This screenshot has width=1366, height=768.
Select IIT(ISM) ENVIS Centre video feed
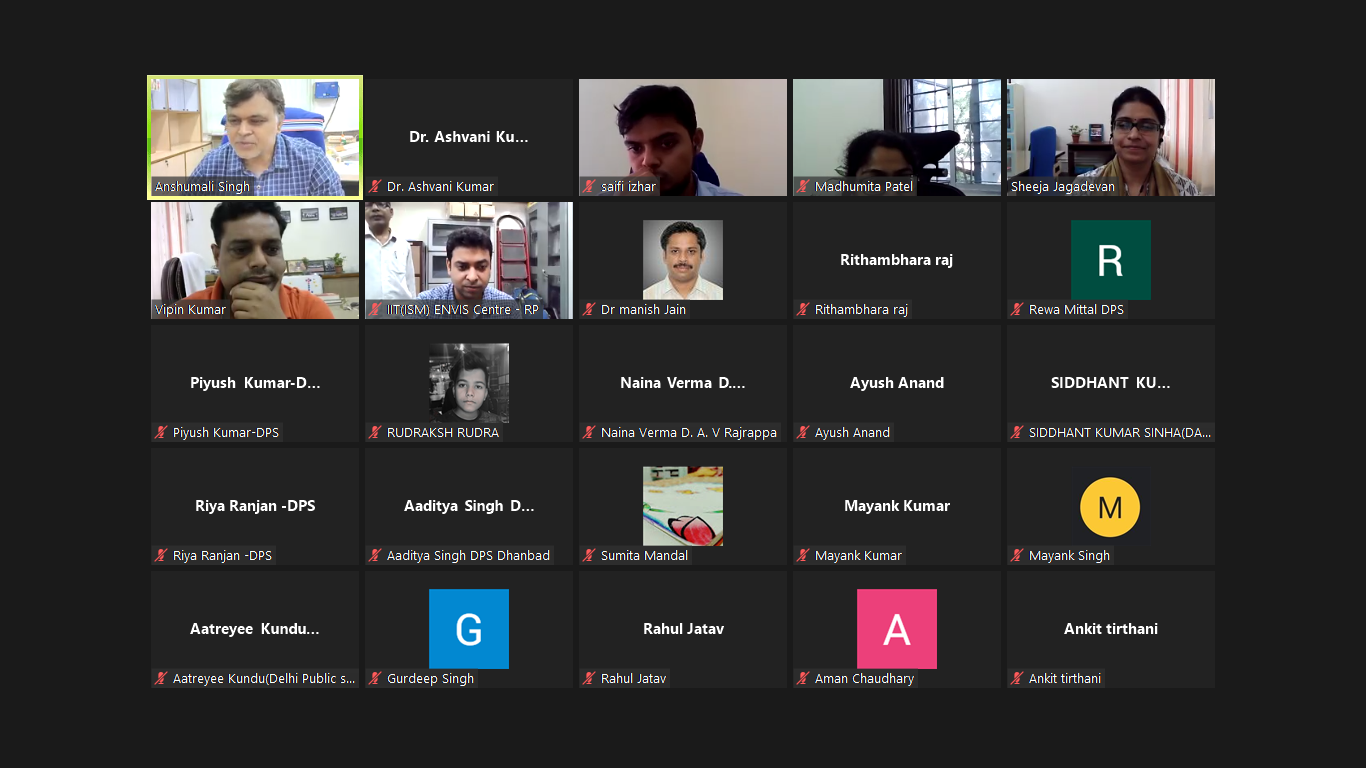coord(469,260)
